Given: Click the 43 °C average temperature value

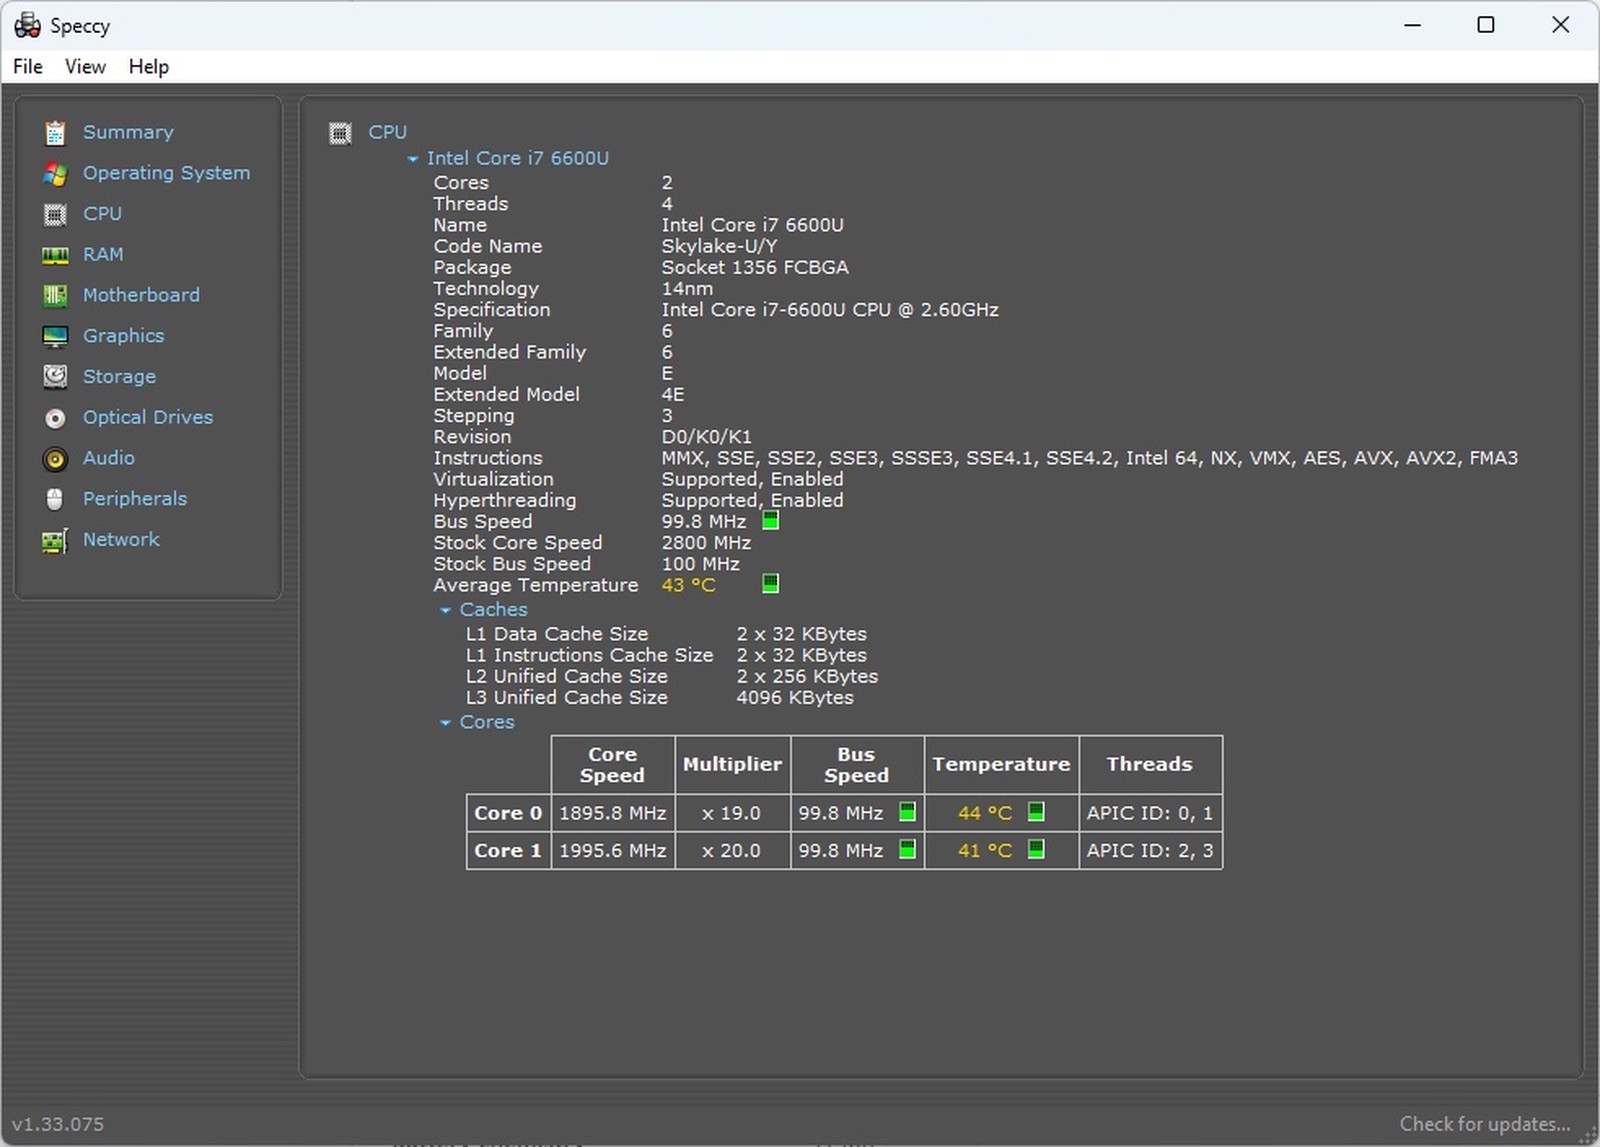Looking at the screenshot, I should 688,585.
